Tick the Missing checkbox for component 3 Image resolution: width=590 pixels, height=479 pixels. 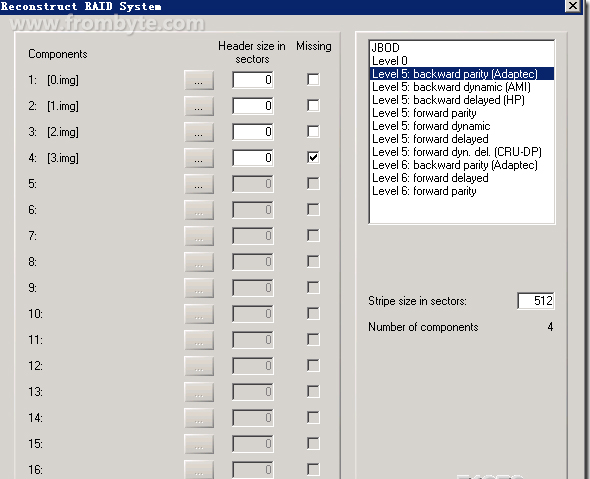[313, 131]
